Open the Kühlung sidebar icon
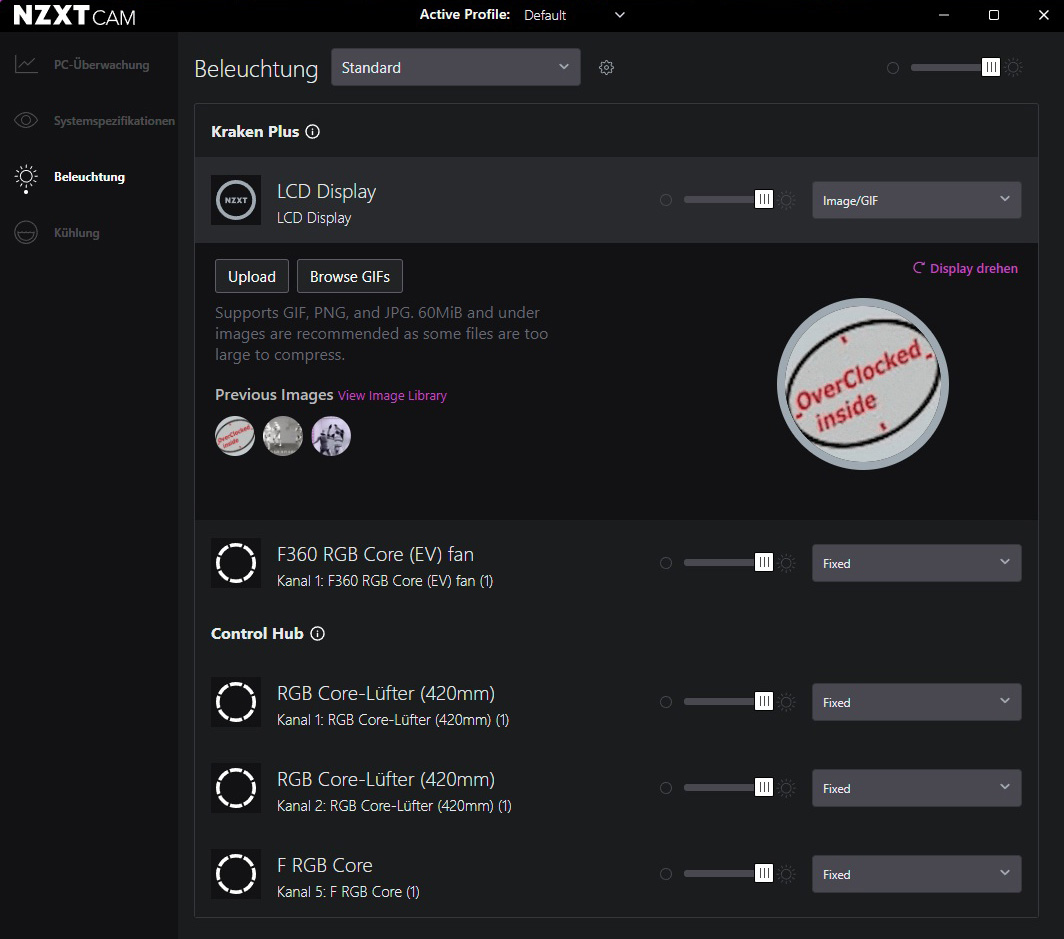This screenshot has width=1064, height=939. pyautogui.click(x=26, y=233)
